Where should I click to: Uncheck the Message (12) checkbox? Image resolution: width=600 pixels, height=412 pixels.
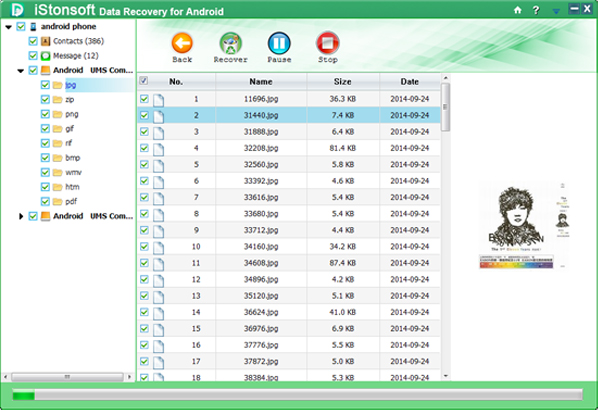33,56
